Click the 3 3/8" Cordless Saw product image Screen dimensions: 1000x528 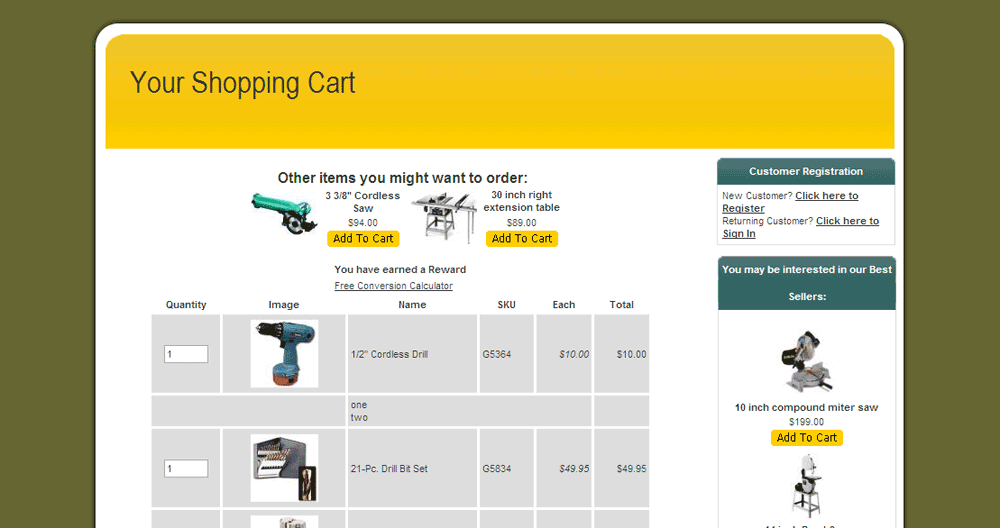pyautogui.click(x=283, y=213)
